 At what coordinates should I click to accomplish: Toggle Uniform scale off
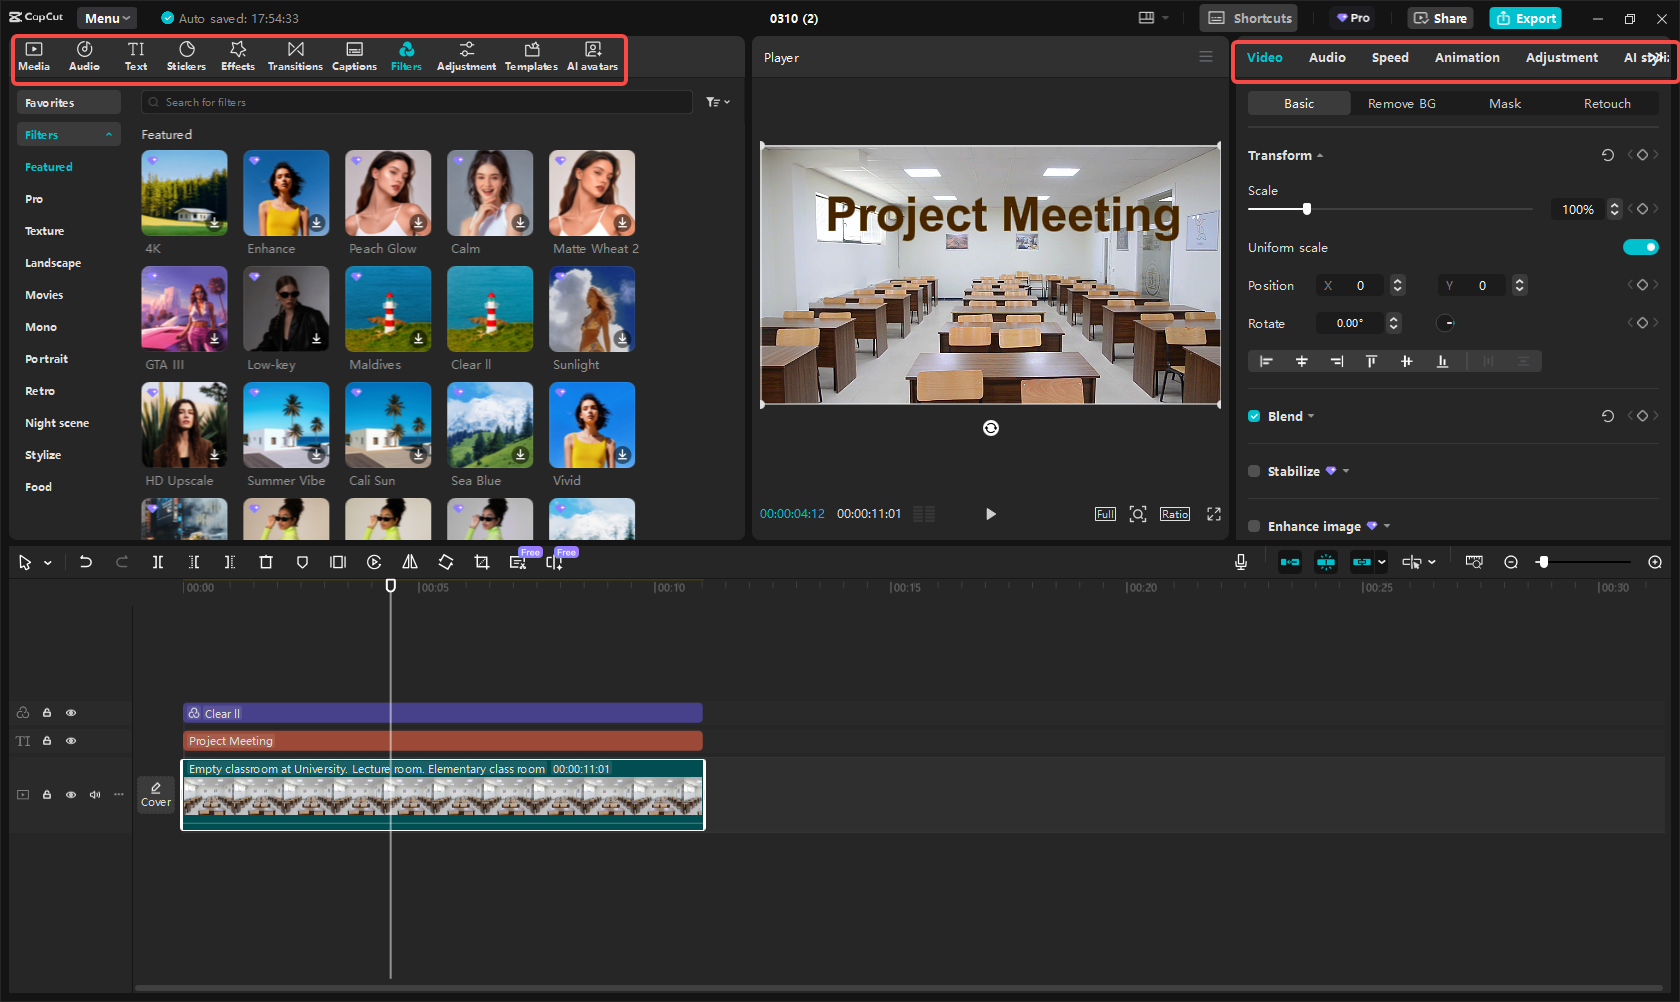[x=1641, y=247]
